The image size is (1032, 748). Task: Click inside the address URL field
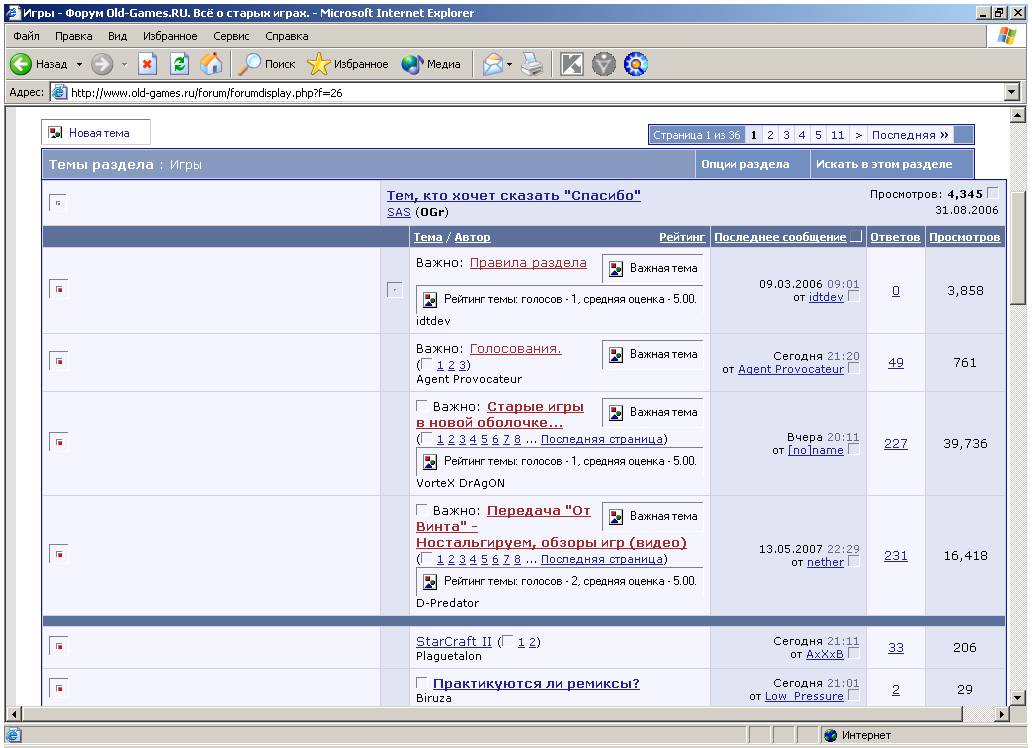[500, 92]
